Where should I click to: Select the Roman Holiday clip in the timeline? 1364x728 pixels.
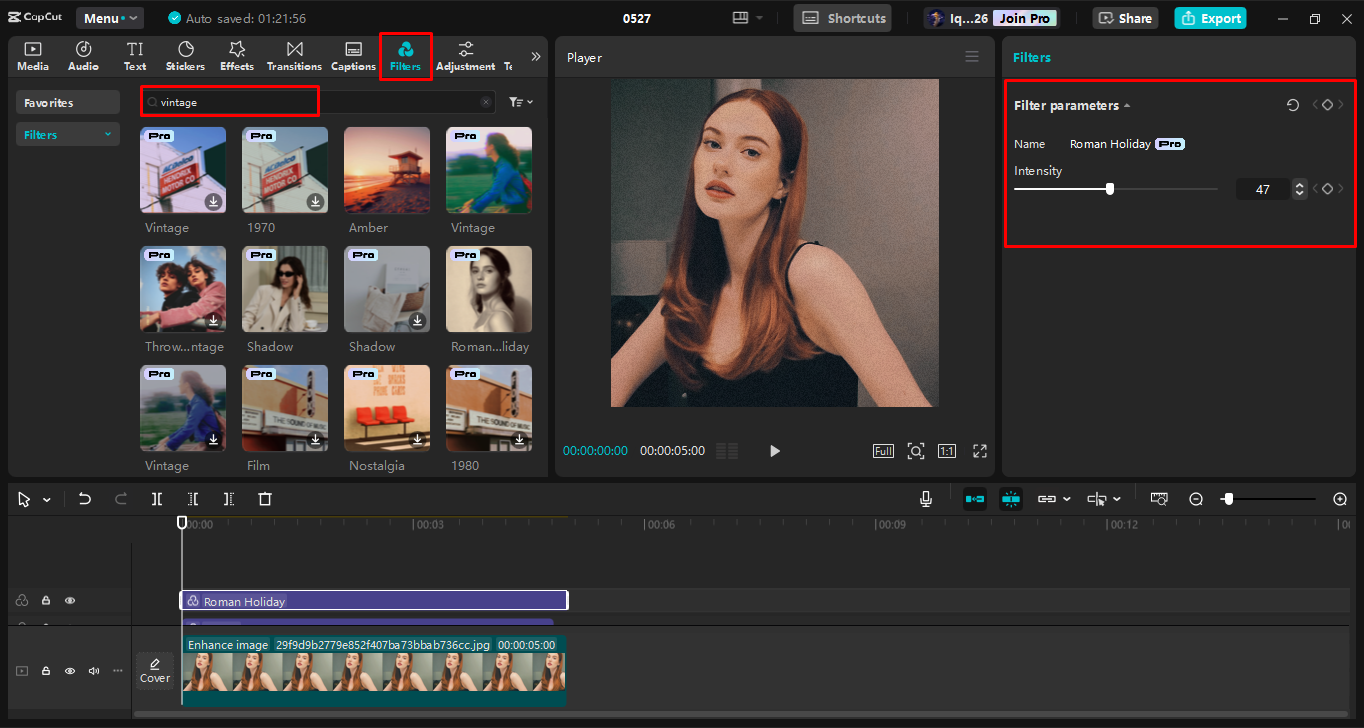[373, 599]
